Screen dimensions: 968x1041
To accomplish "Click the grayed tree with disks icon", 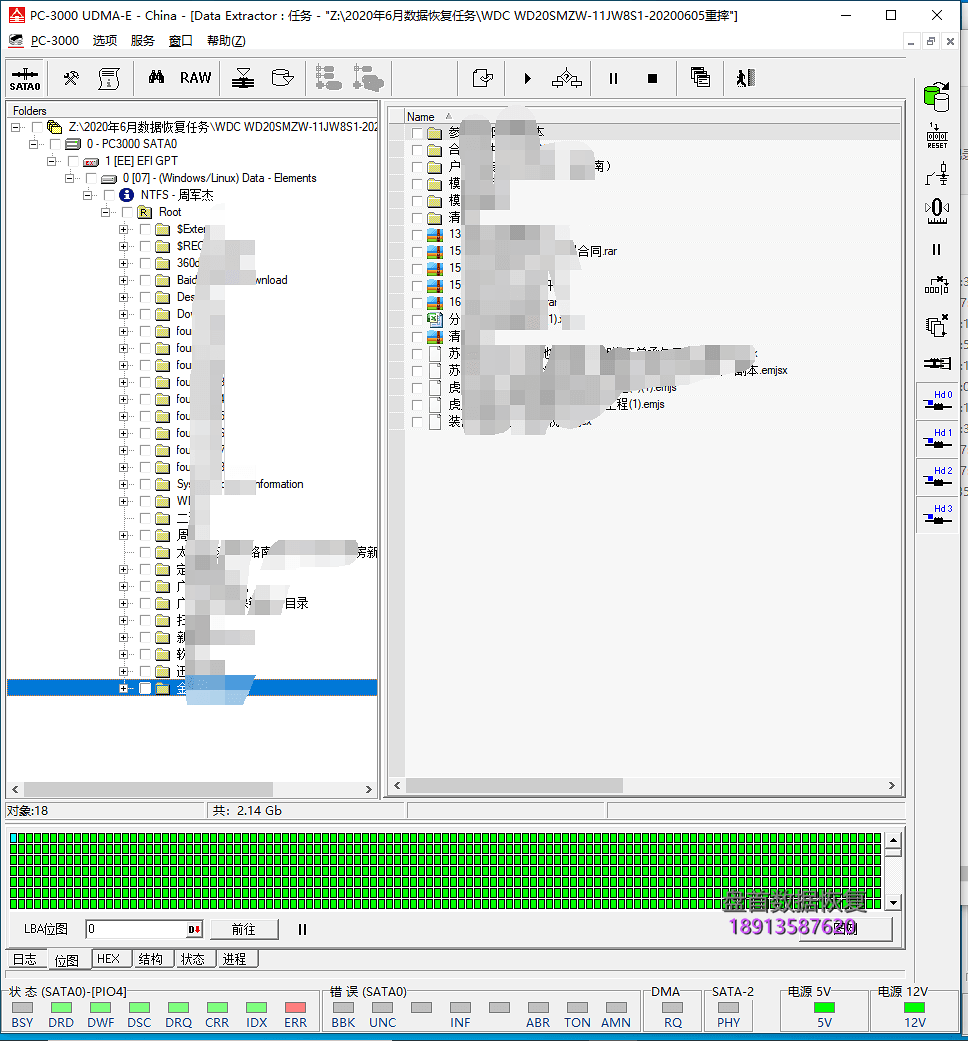I will 368,78.
